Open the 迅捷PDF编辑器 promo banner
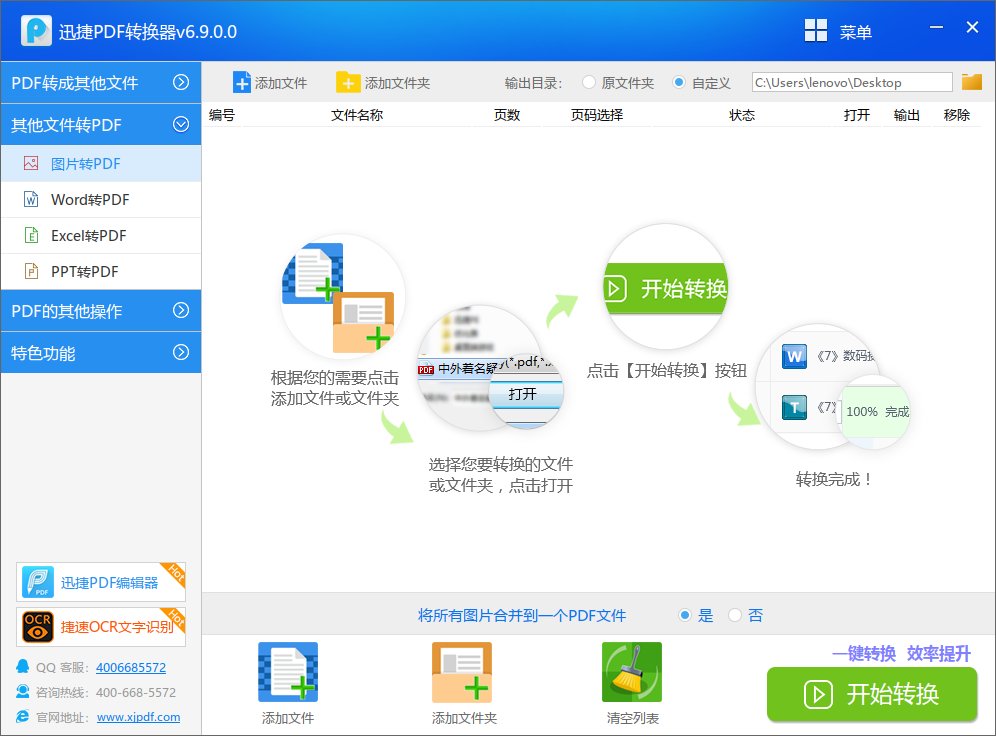Screen dimensions: 996x736 coord(101,582)
